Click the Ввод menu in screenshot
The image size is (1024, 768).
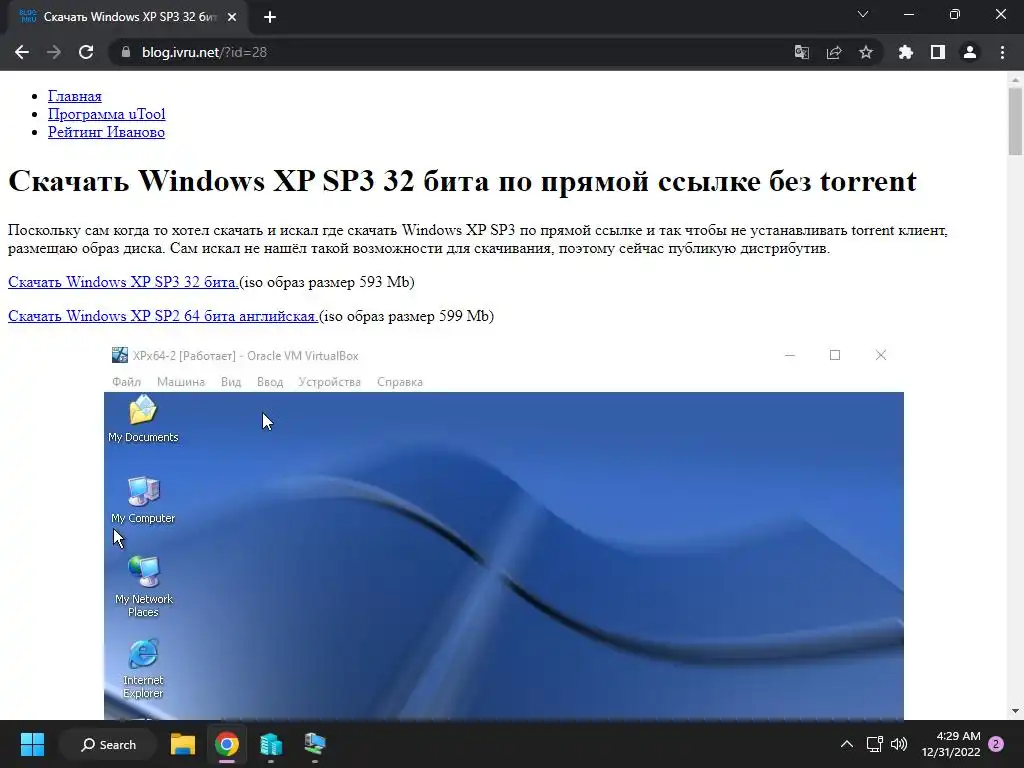pos(270,382)
